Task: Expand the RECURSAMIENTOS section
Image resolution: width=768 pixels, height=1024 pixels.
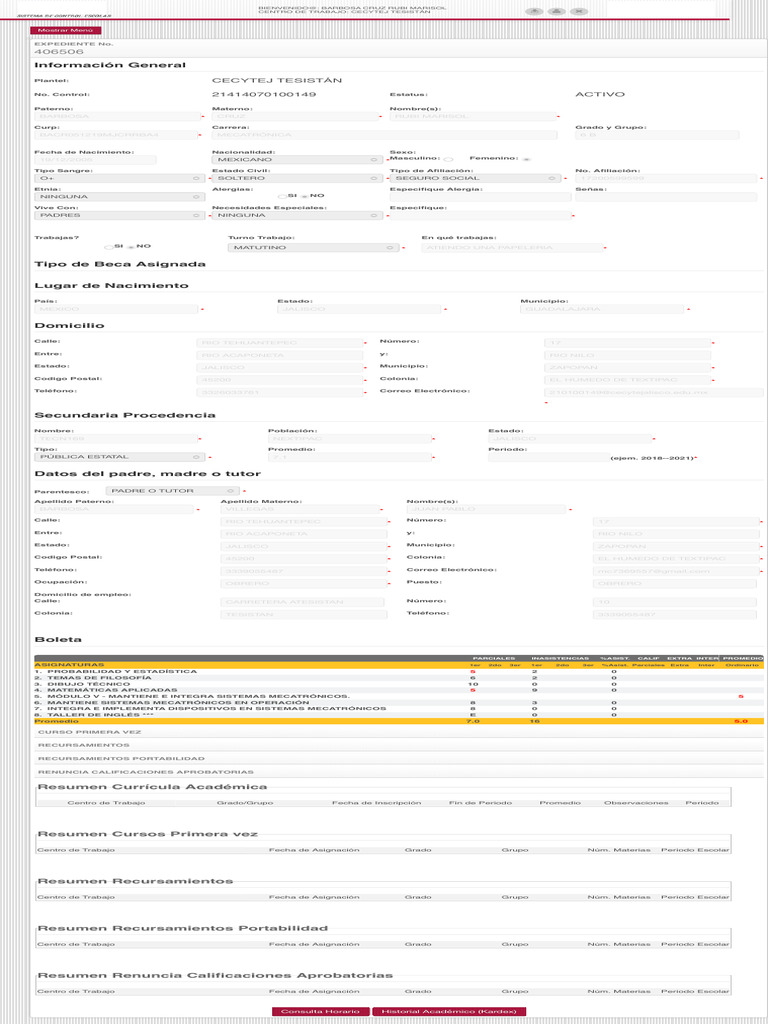Action: coord(398,745)
